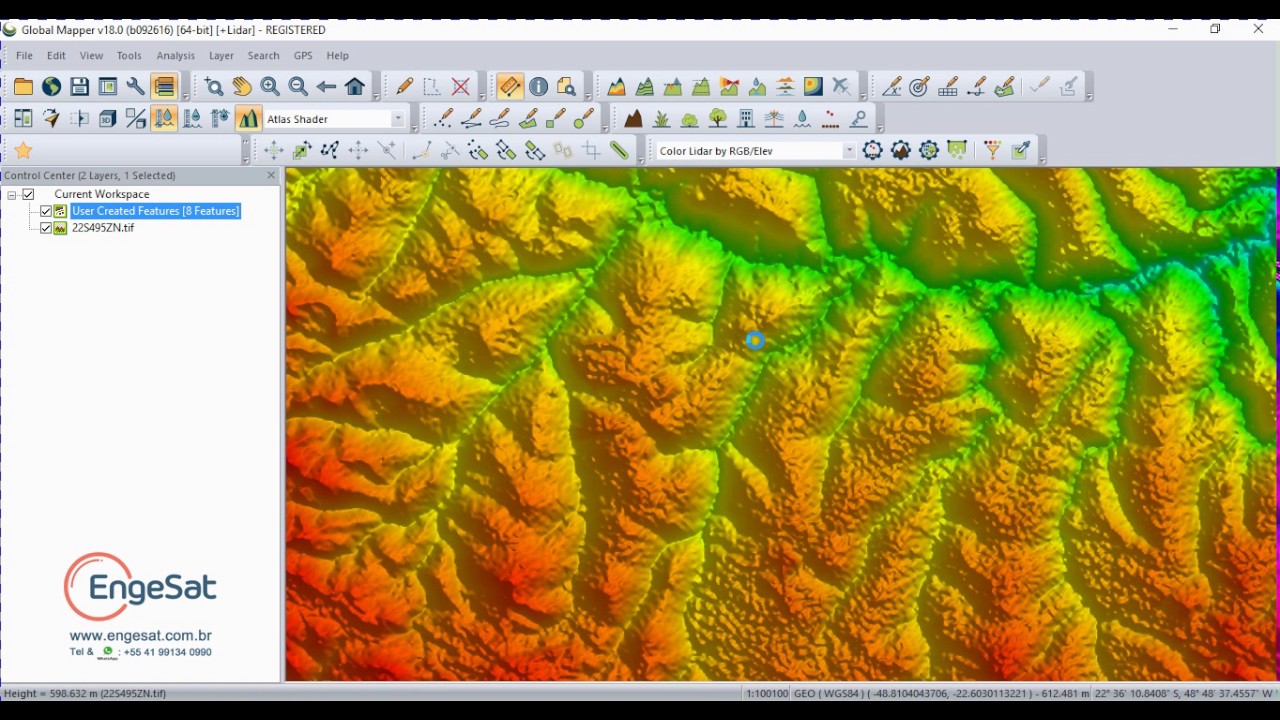Open the Atlas Shader dropdown
Viewport: 1280px width, 720px height.
click(x=397, y=119)
